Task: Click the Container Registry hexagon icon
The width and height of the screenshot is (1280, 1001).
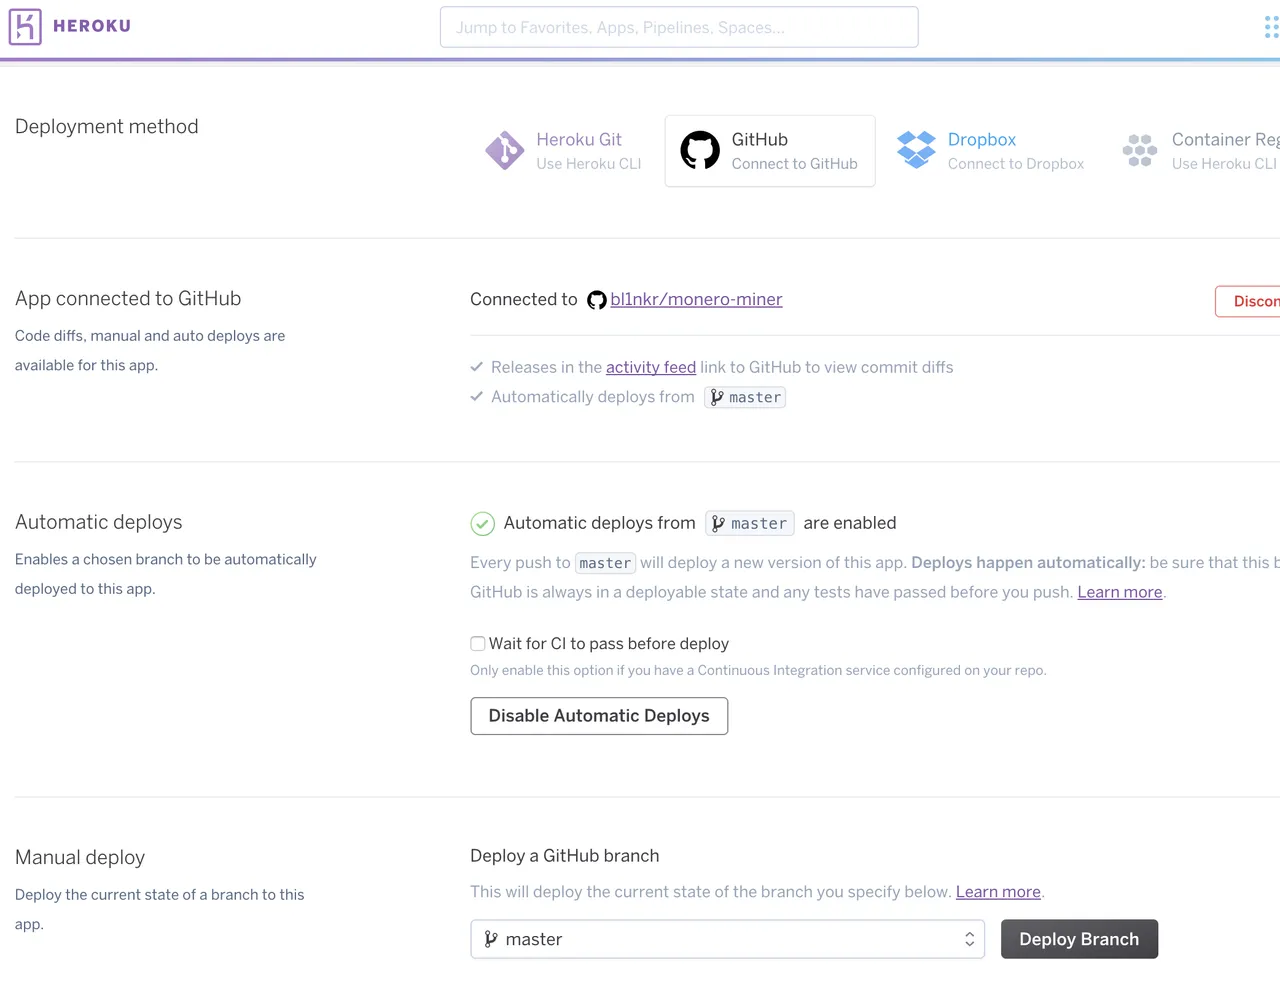Action: tap(1140, 150)
